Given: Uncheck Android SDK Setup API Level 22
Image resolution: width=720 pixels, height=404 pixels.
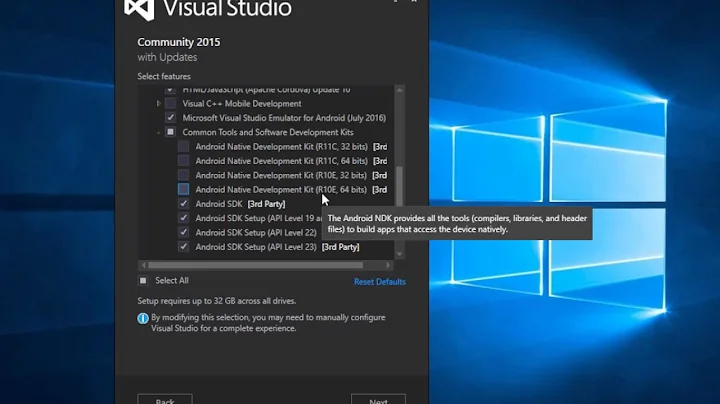Looking at the screenshot, I should tap(183, 232).
